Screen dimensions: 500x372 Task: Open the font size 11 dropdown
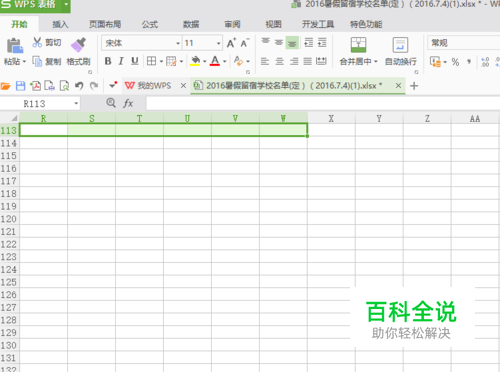(x=219, y=43)
